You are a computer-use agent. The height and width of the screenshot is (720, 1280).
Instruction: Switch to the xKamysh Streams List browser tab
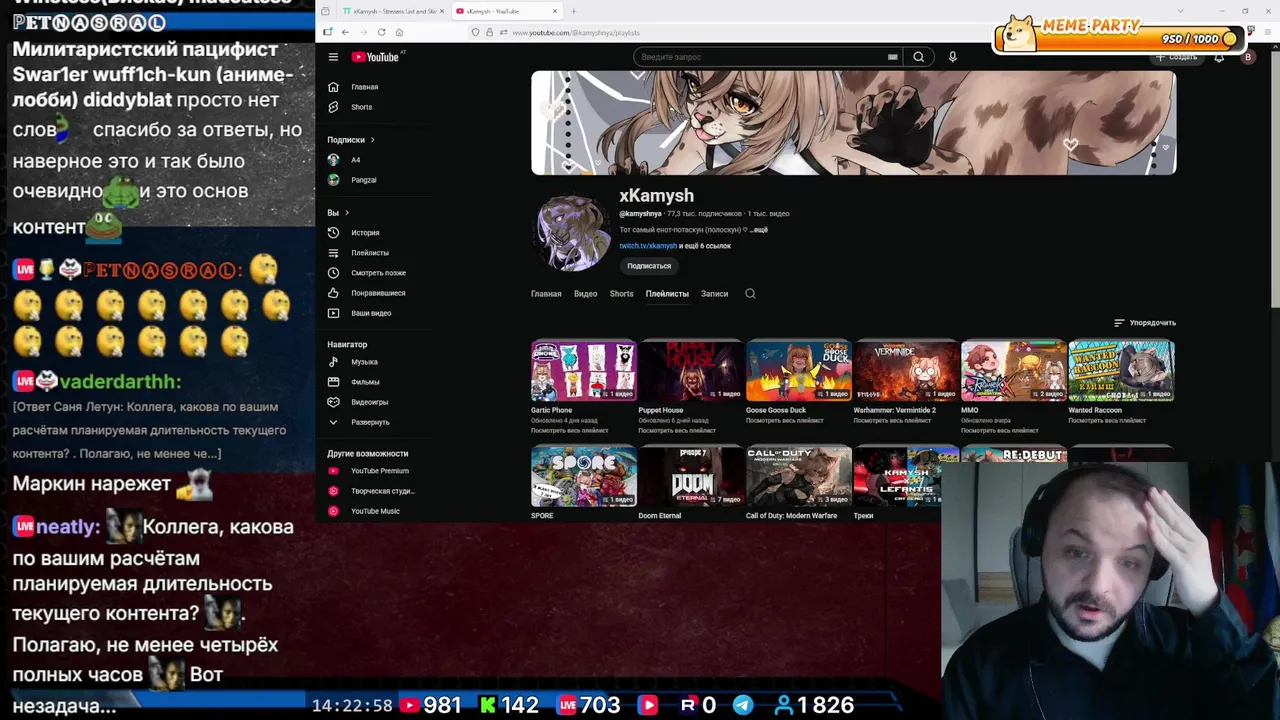[x=393, y=11]
